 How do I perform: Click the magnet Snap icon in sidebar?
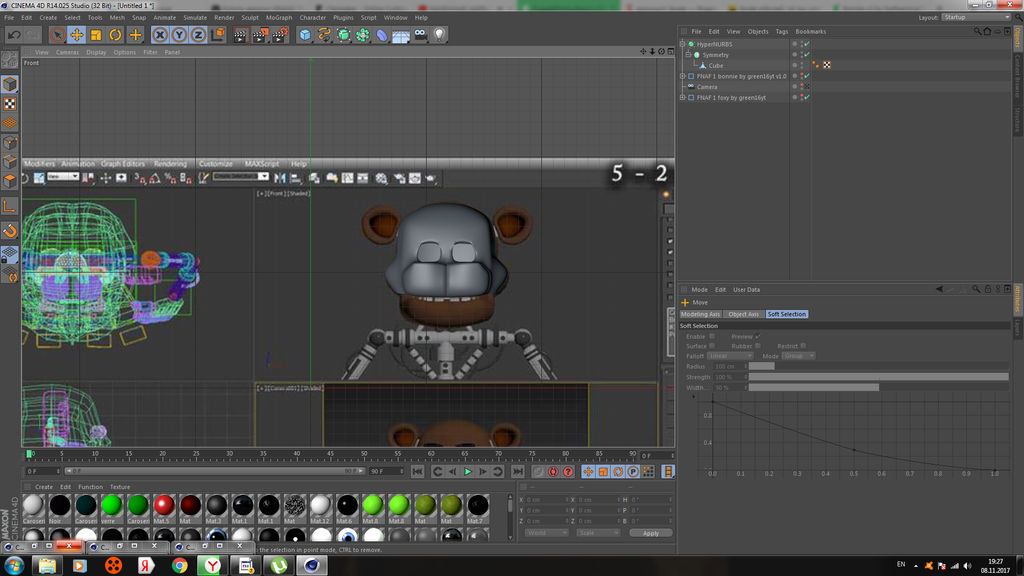pyautogui.click(x=10, y=231)
